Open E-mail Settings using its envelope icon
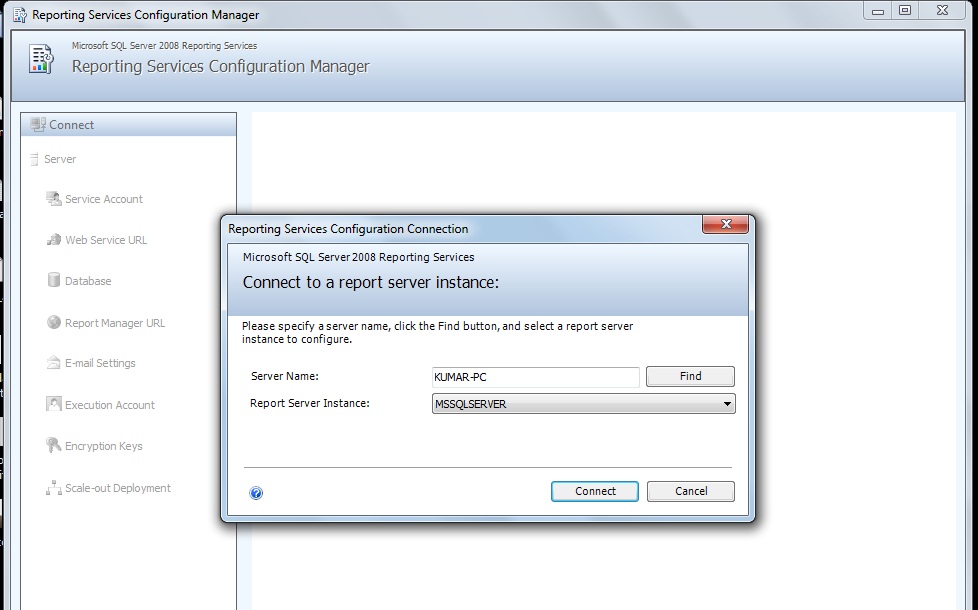This screenshot has height=610, width=978. click(52, 363)
